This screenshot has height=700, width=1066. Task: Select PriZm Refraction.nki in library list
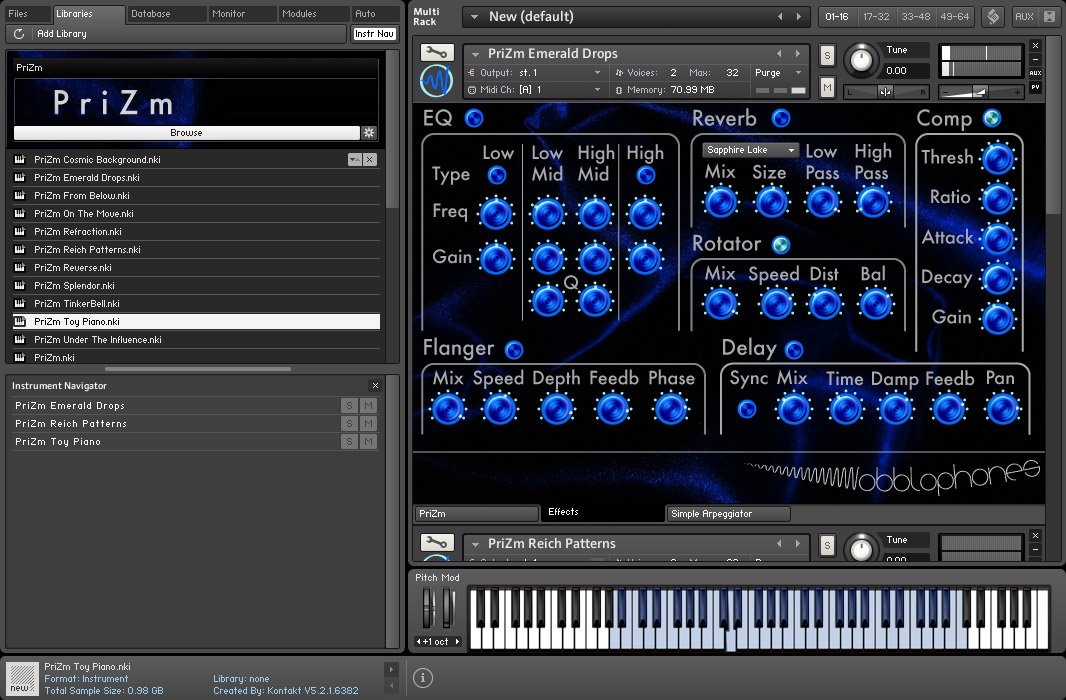coord(196,232)
